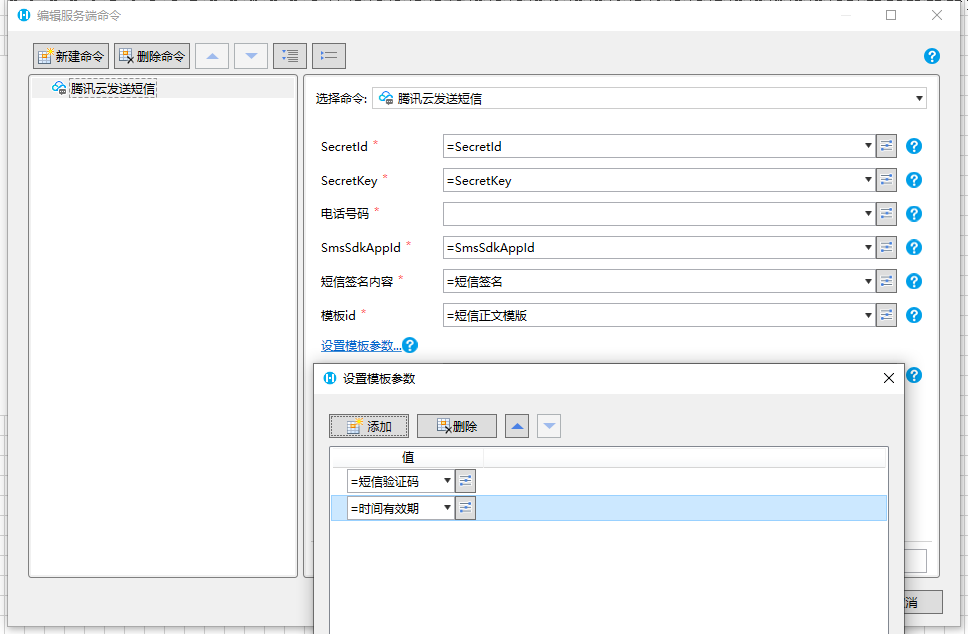Expand the SecretId dropdown arrow
Screen dimensions: 968x634
868,146
